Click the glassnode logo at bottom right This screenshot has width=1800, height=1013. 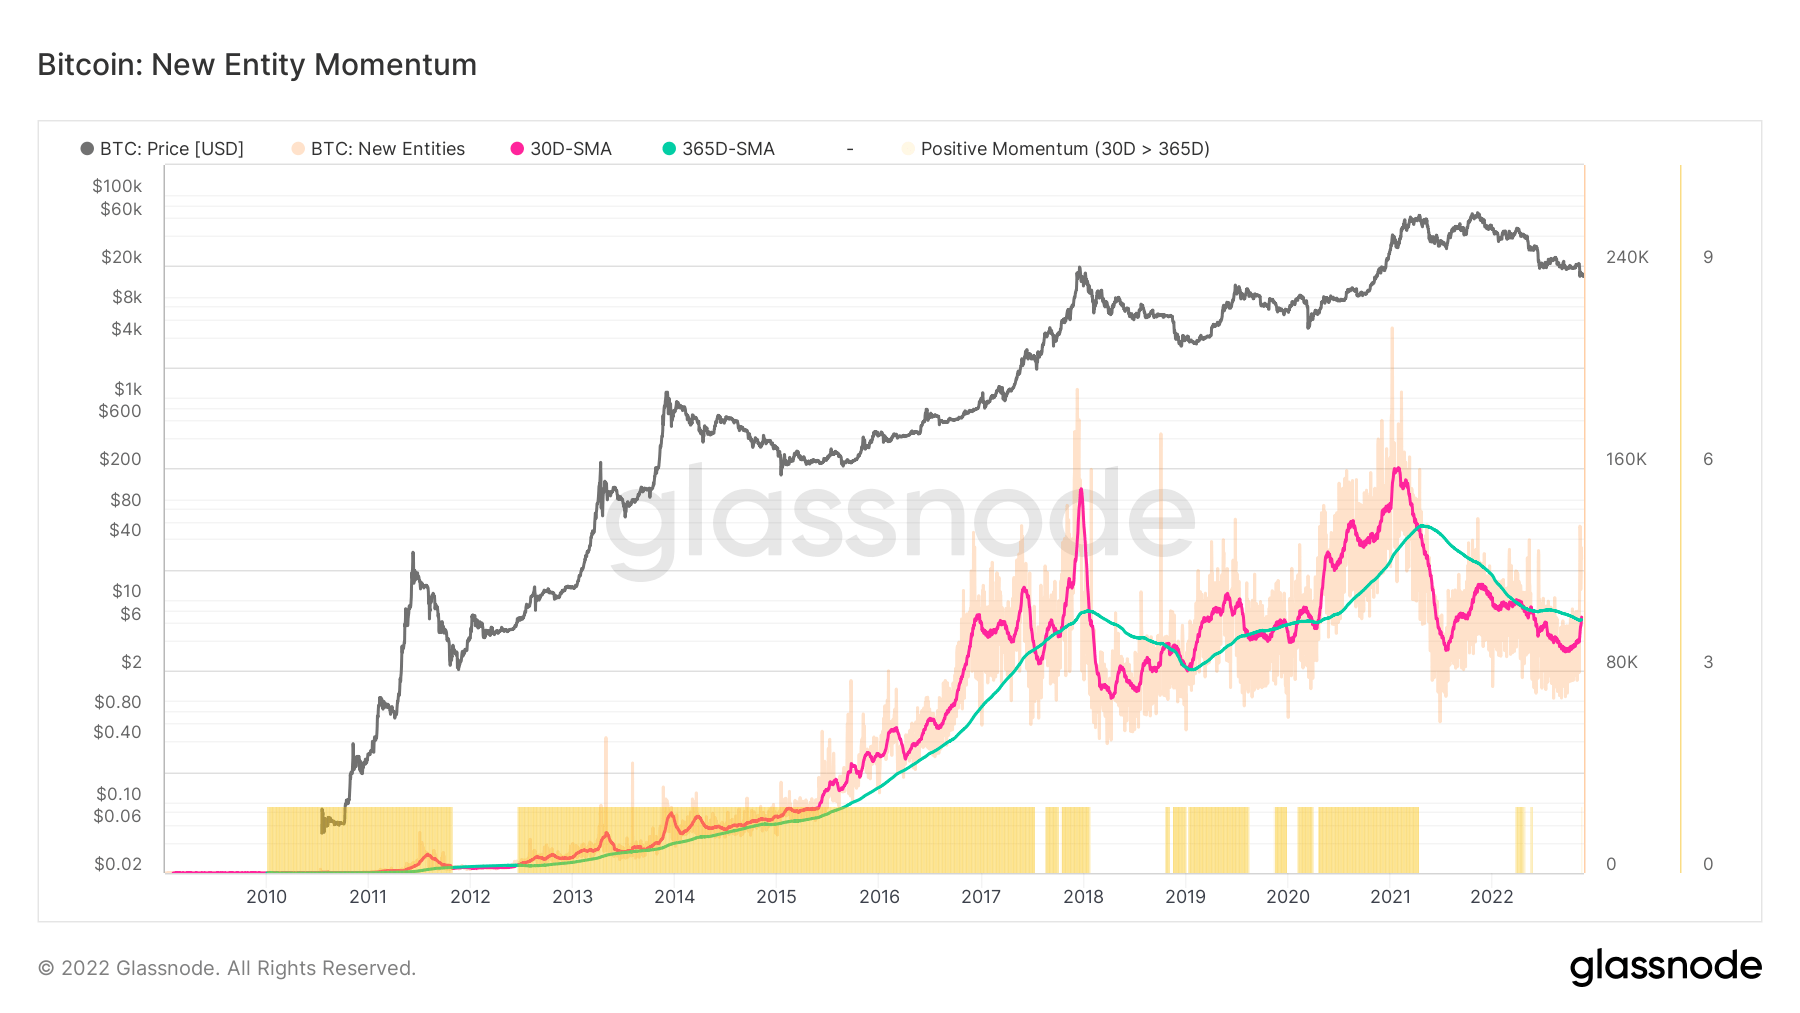pyautogui.click(x=1666, y=967)
